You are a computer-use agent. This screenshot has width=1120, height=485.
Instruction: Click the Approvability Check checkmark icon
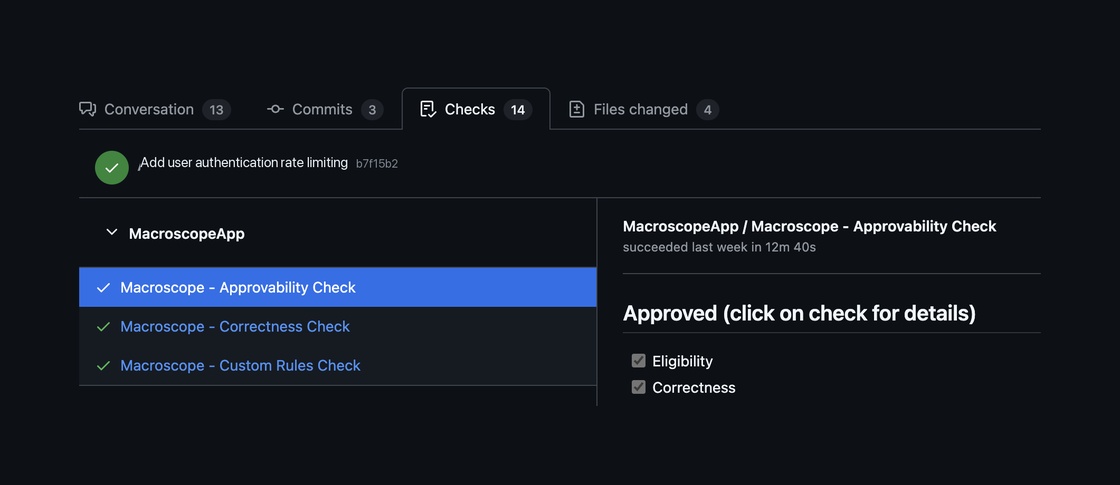103,288
